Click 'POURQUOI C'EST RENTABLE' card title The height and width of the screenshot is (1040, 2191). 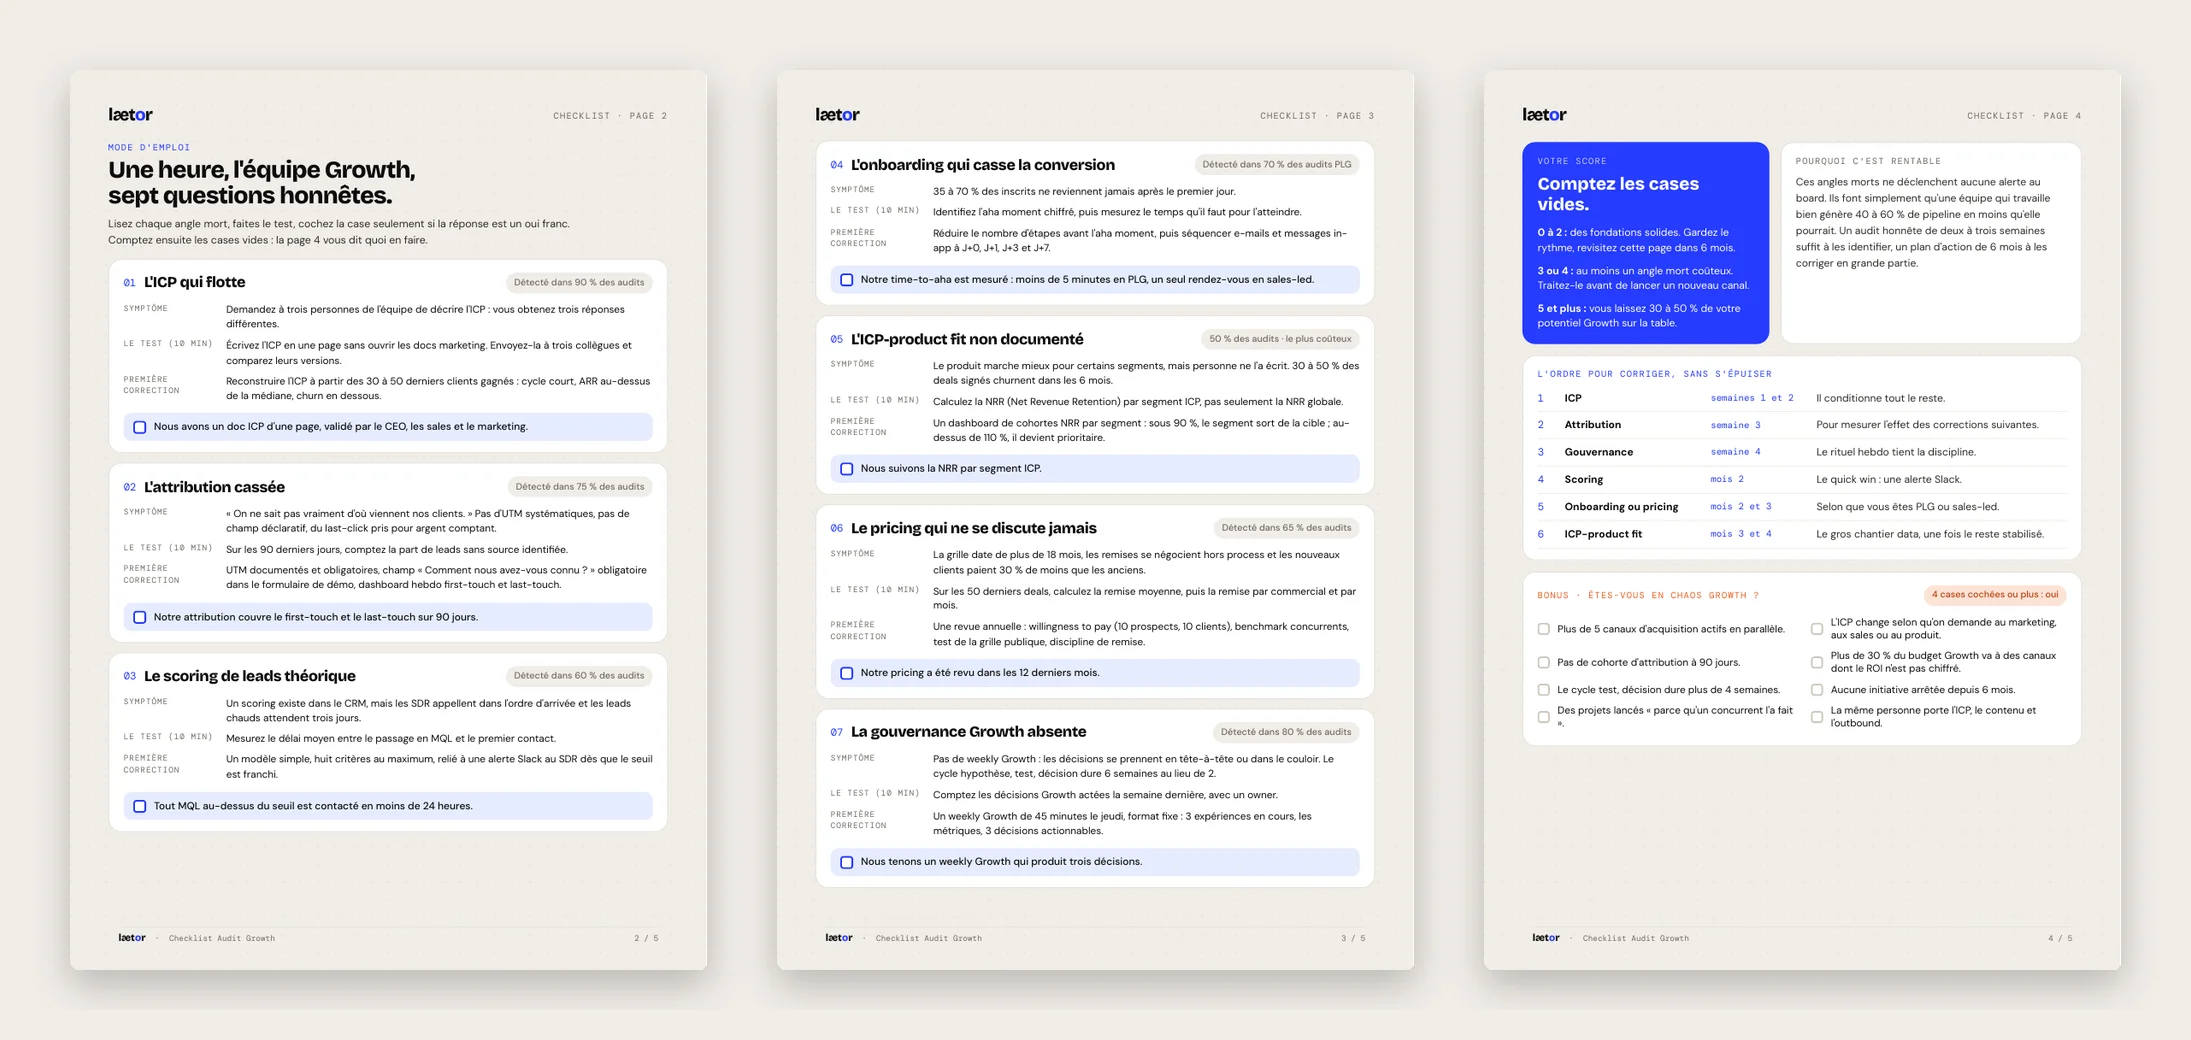click(x=1868, y=161)
